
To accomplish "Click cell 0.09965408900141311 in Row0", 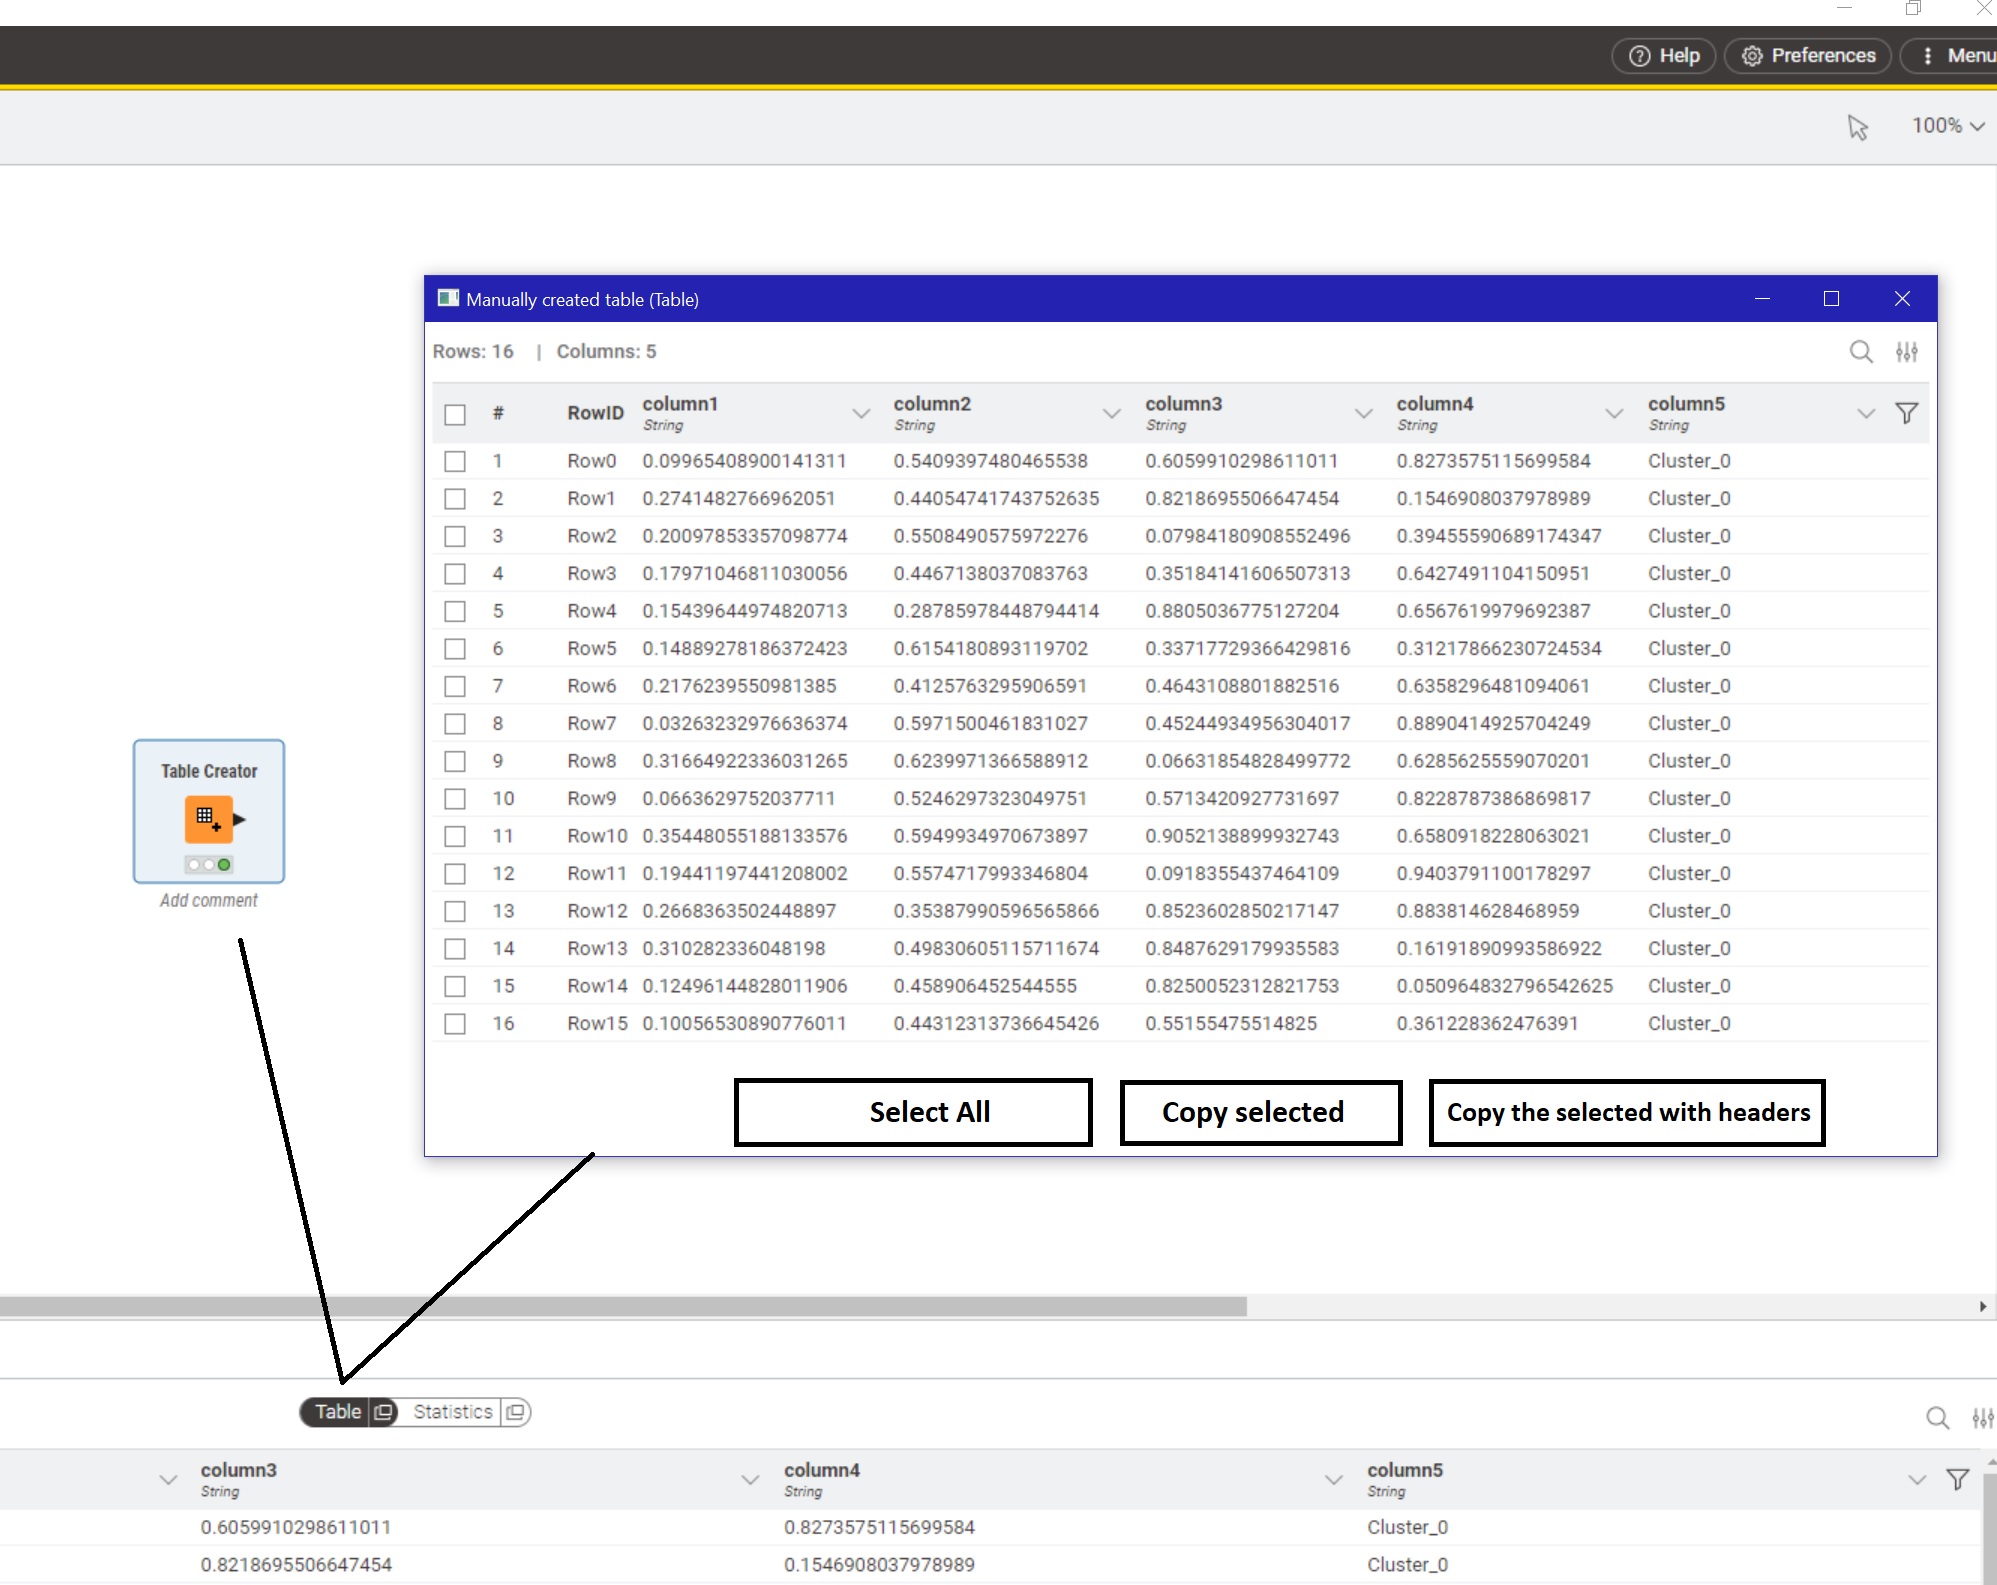I will (744, 461).
